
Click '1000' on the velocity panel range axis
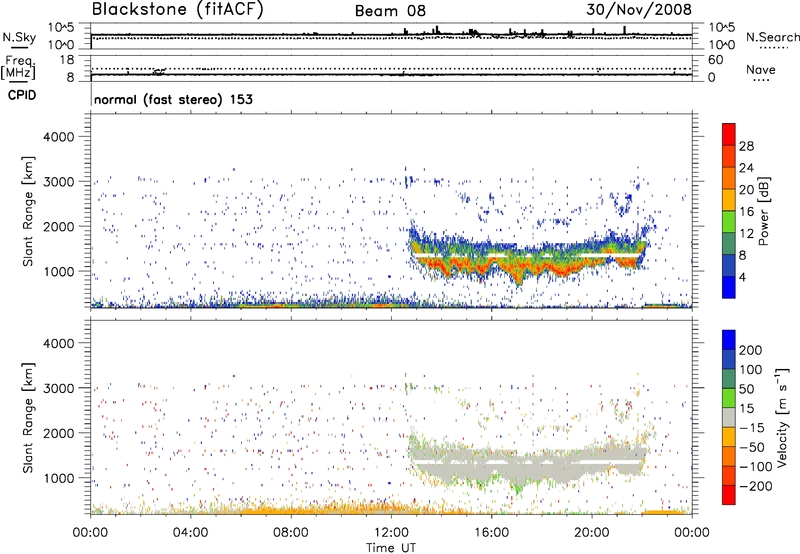click(58, 478)
